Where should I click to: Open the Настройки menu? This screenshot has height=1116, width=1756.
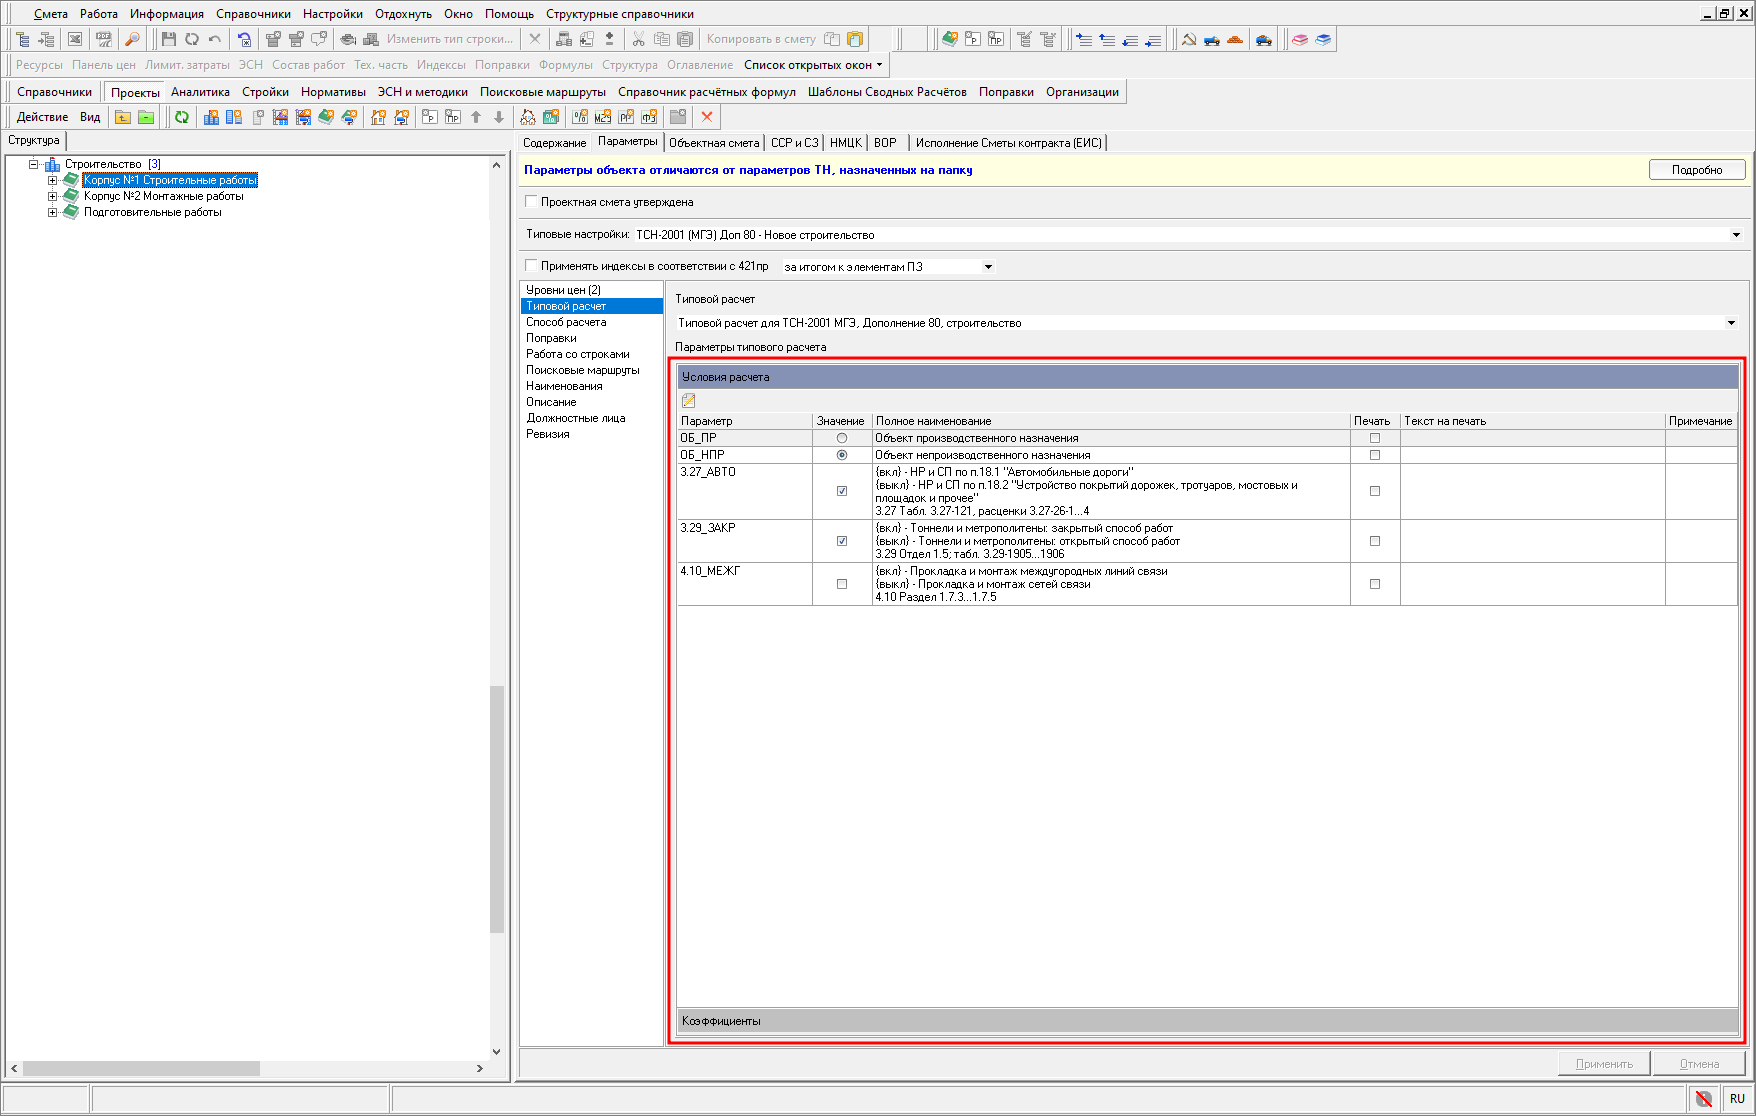[332, 14]
